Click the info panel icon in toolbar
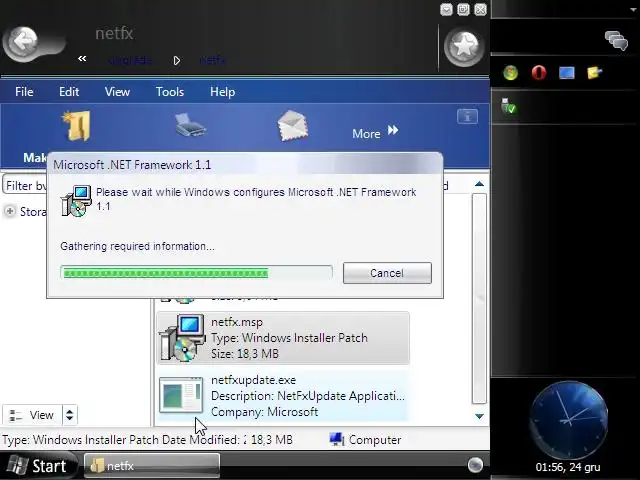 [467, 117]
